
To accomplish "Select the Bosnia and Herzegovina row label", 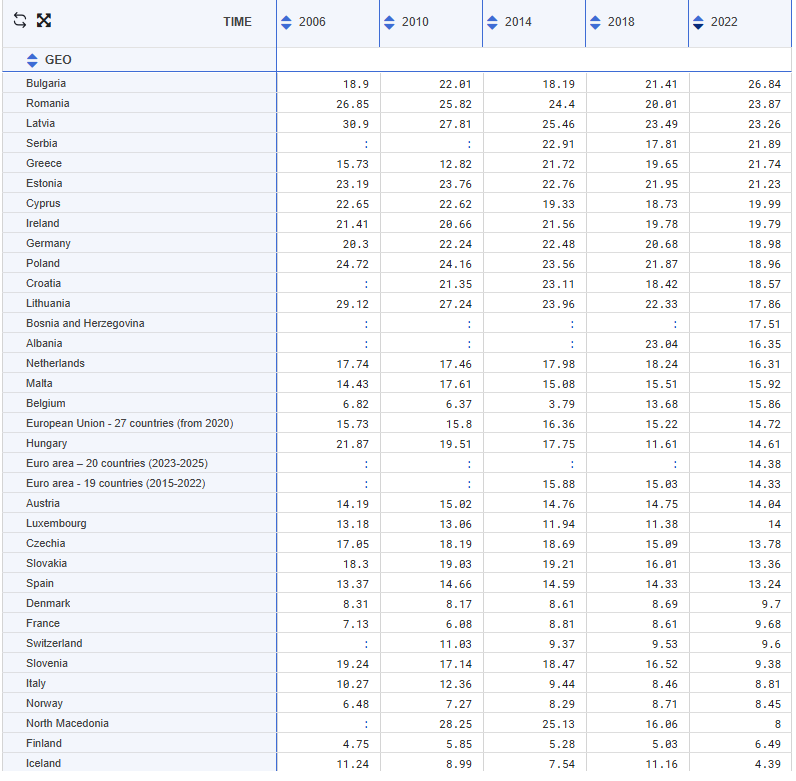I will click(85, 323).
